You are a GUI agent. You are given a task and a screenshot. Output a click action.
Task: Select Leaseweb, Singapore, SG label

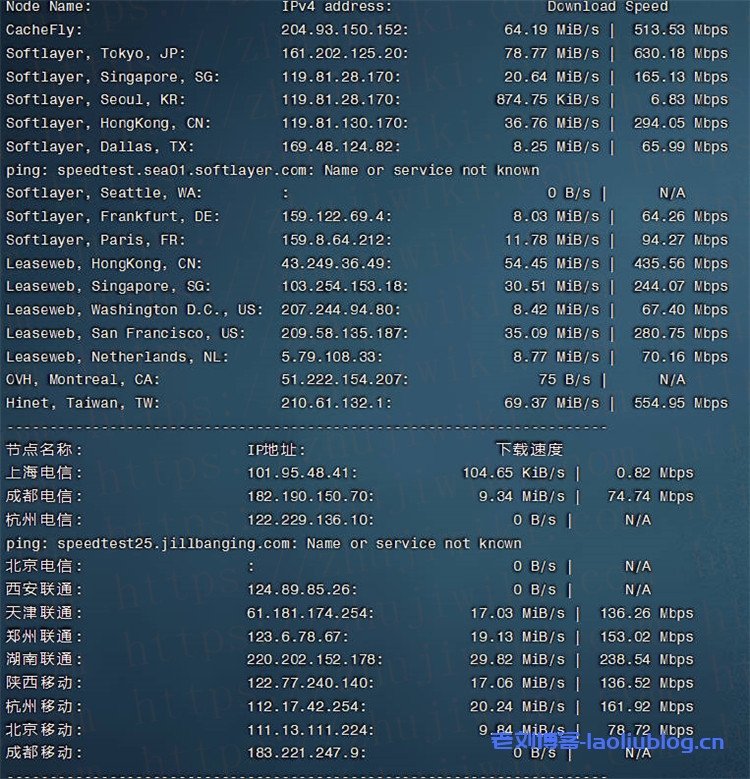[108, 287]
